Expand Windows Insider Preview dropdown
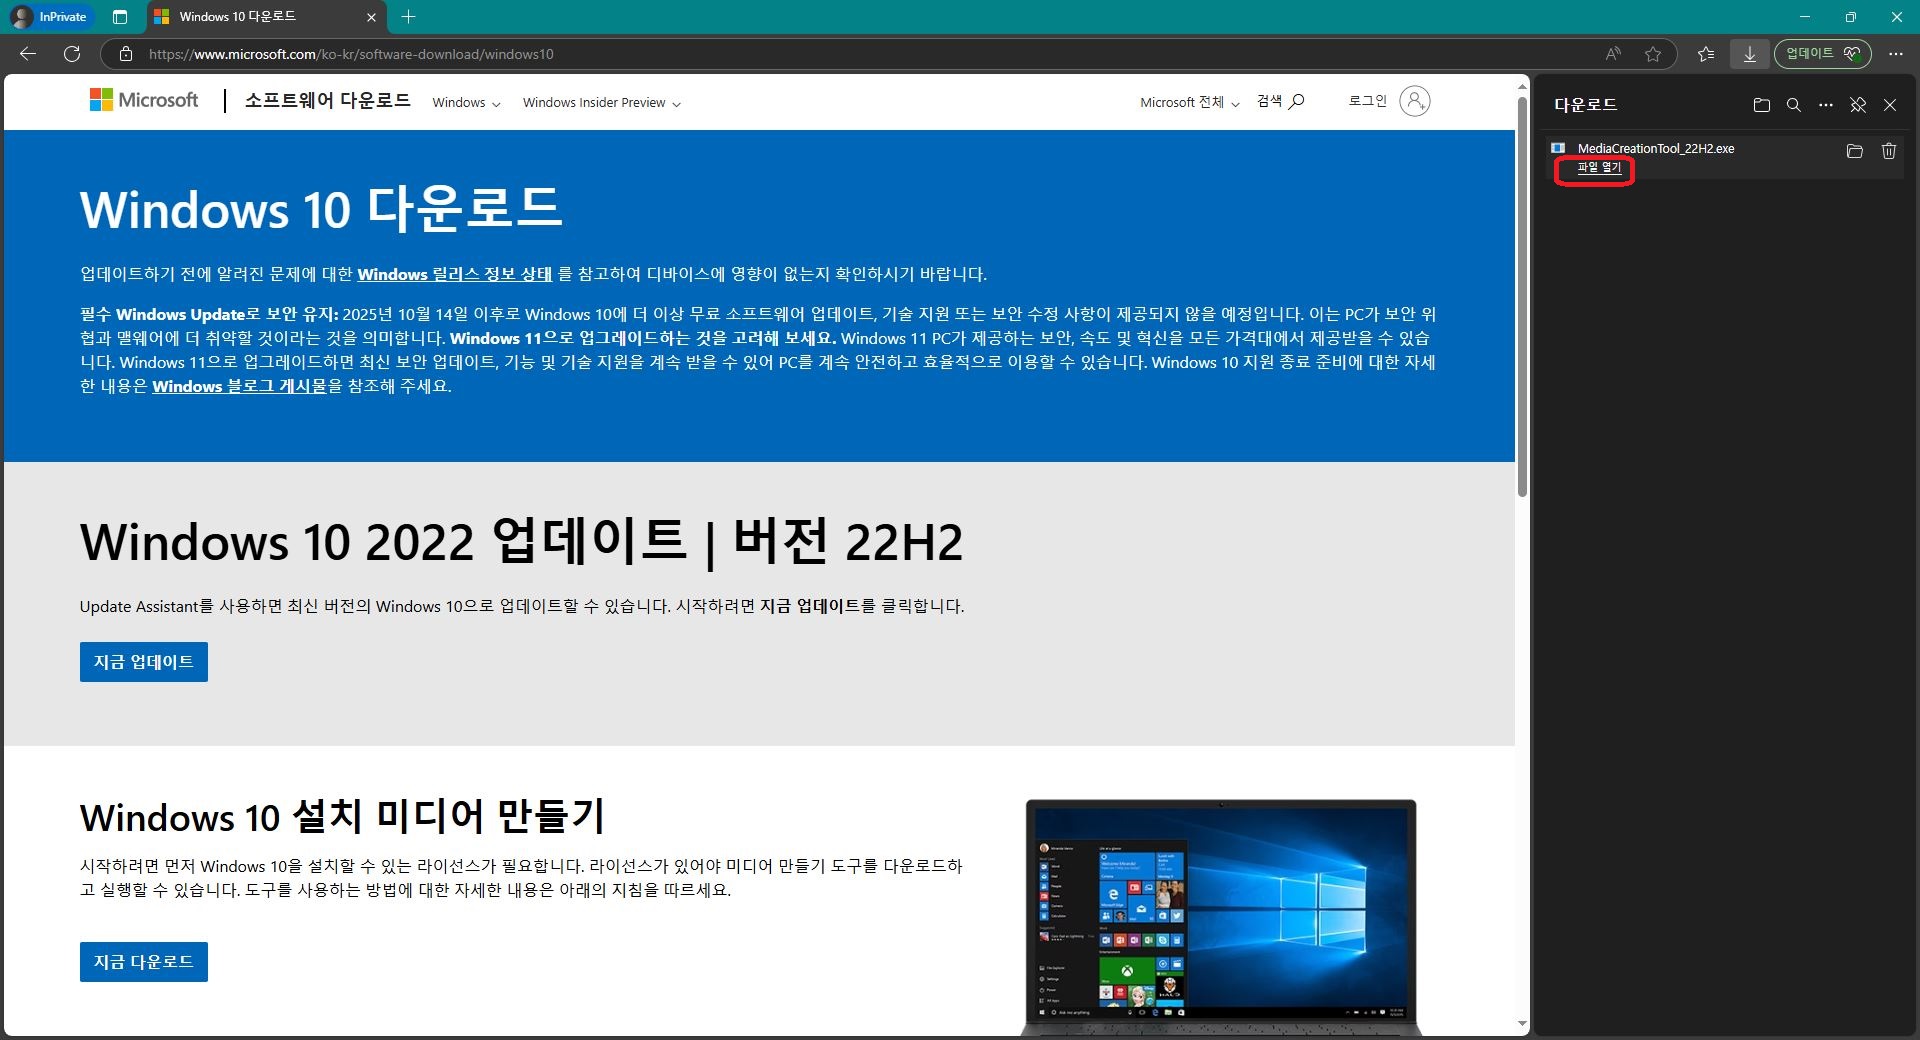The image size is (1920, 1040). [601, 102]
